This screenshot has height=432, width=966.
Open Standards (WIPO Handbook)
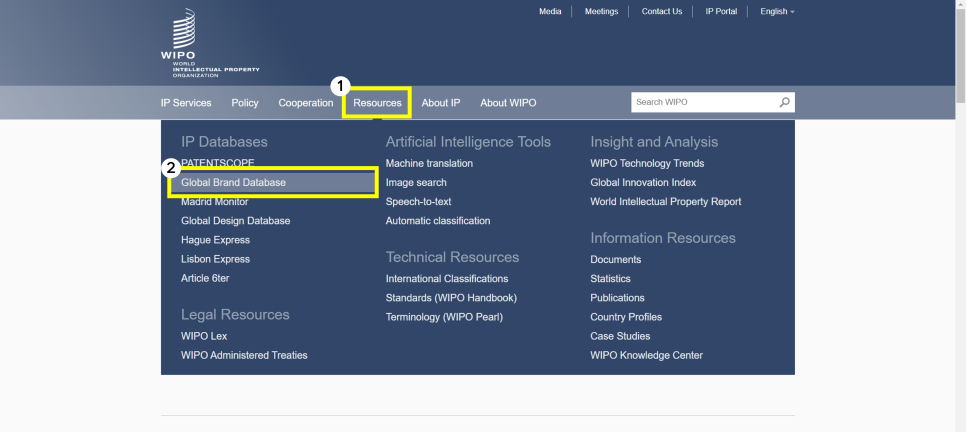[x=451, y=298]
